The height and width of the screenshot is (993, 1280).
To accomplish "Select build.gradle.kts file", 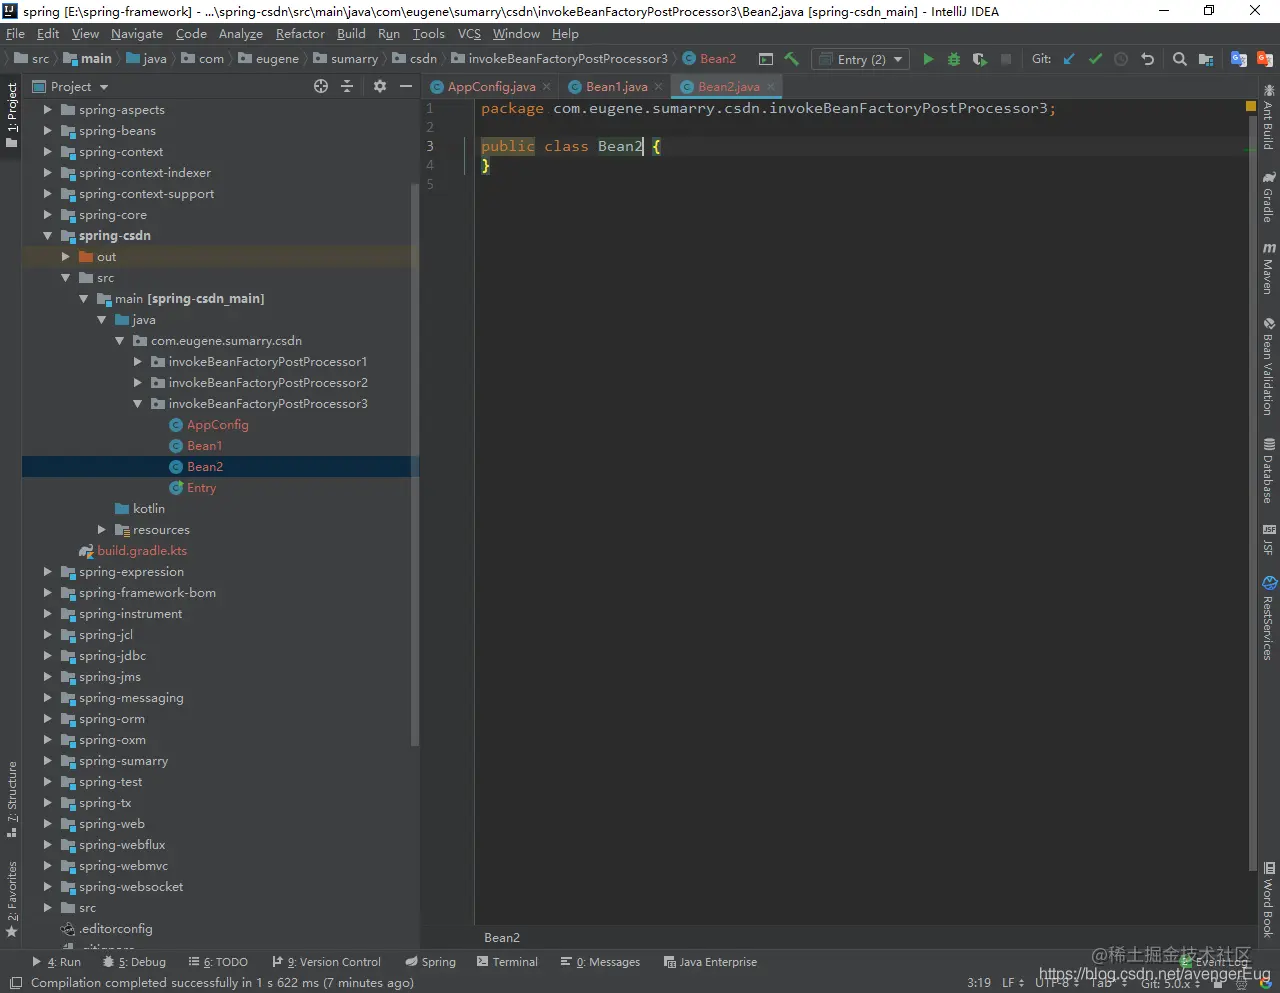I will point(133,551).
